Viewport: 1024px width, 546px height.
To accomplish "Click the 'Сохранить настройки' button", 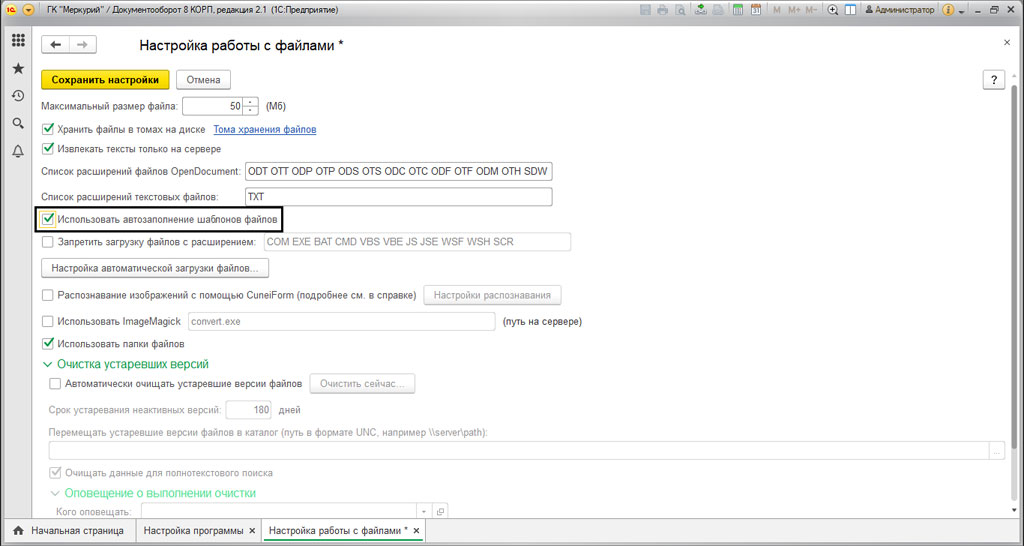I will click(105, 80).
